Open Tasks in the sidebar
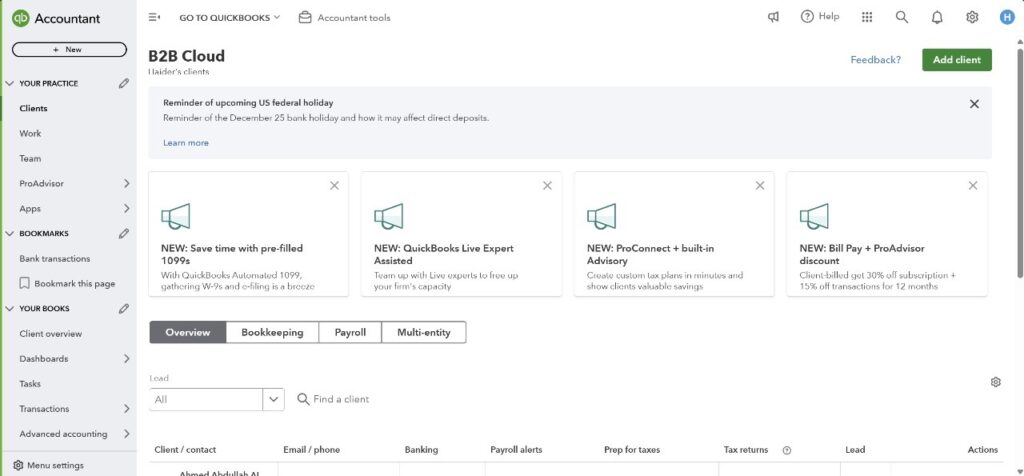 point(30,384)
